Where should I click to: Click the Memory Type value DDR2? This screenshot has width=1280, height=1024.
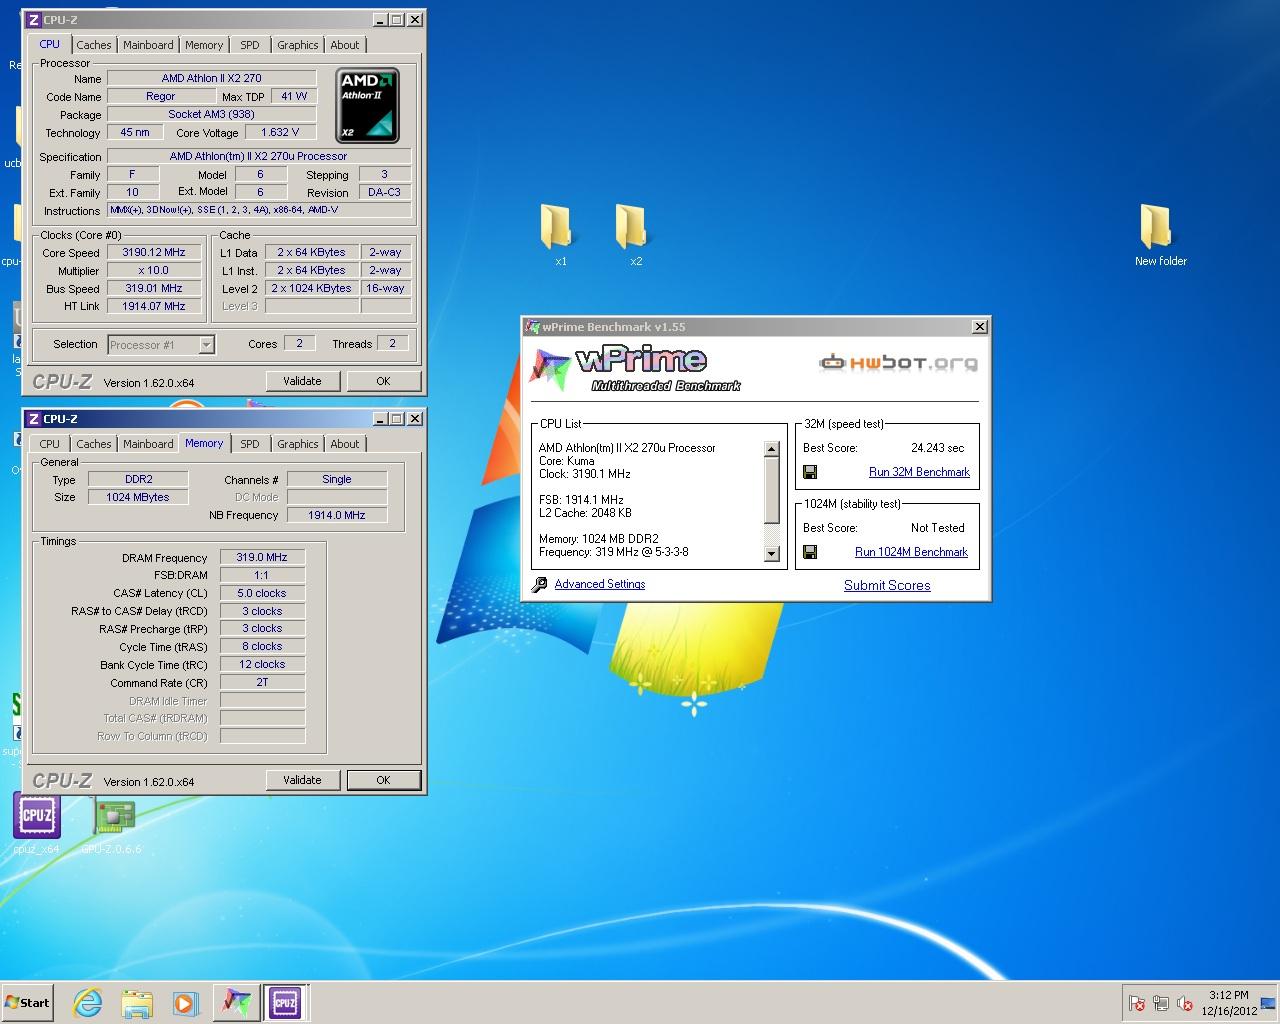coord(138,479)
